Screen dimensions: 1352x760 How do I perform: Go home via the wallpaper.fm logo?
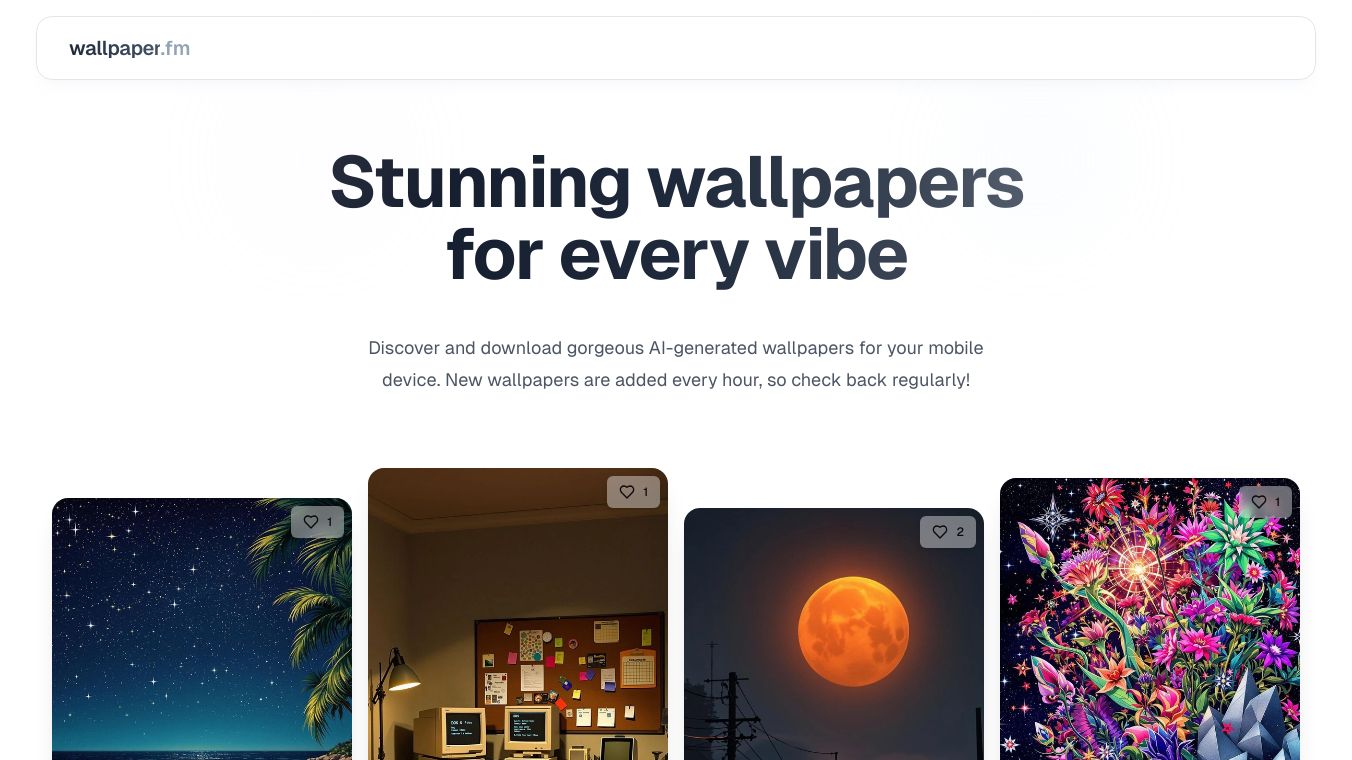129,48
